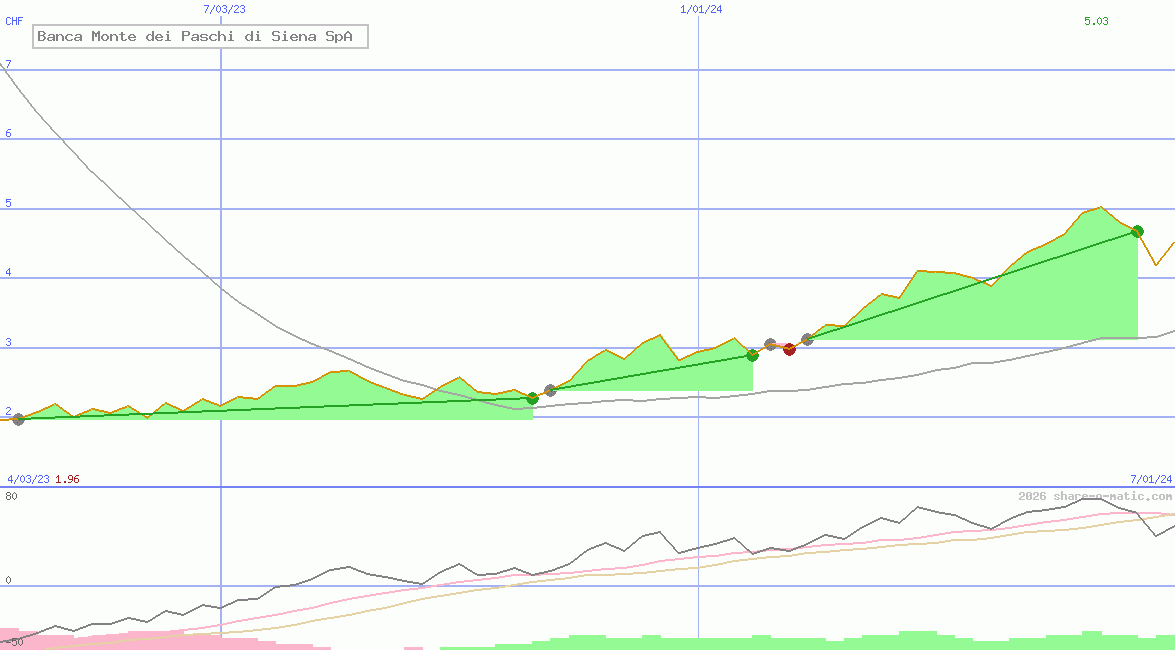Click the 80 level label on the oscillator panel

[11, 496]
